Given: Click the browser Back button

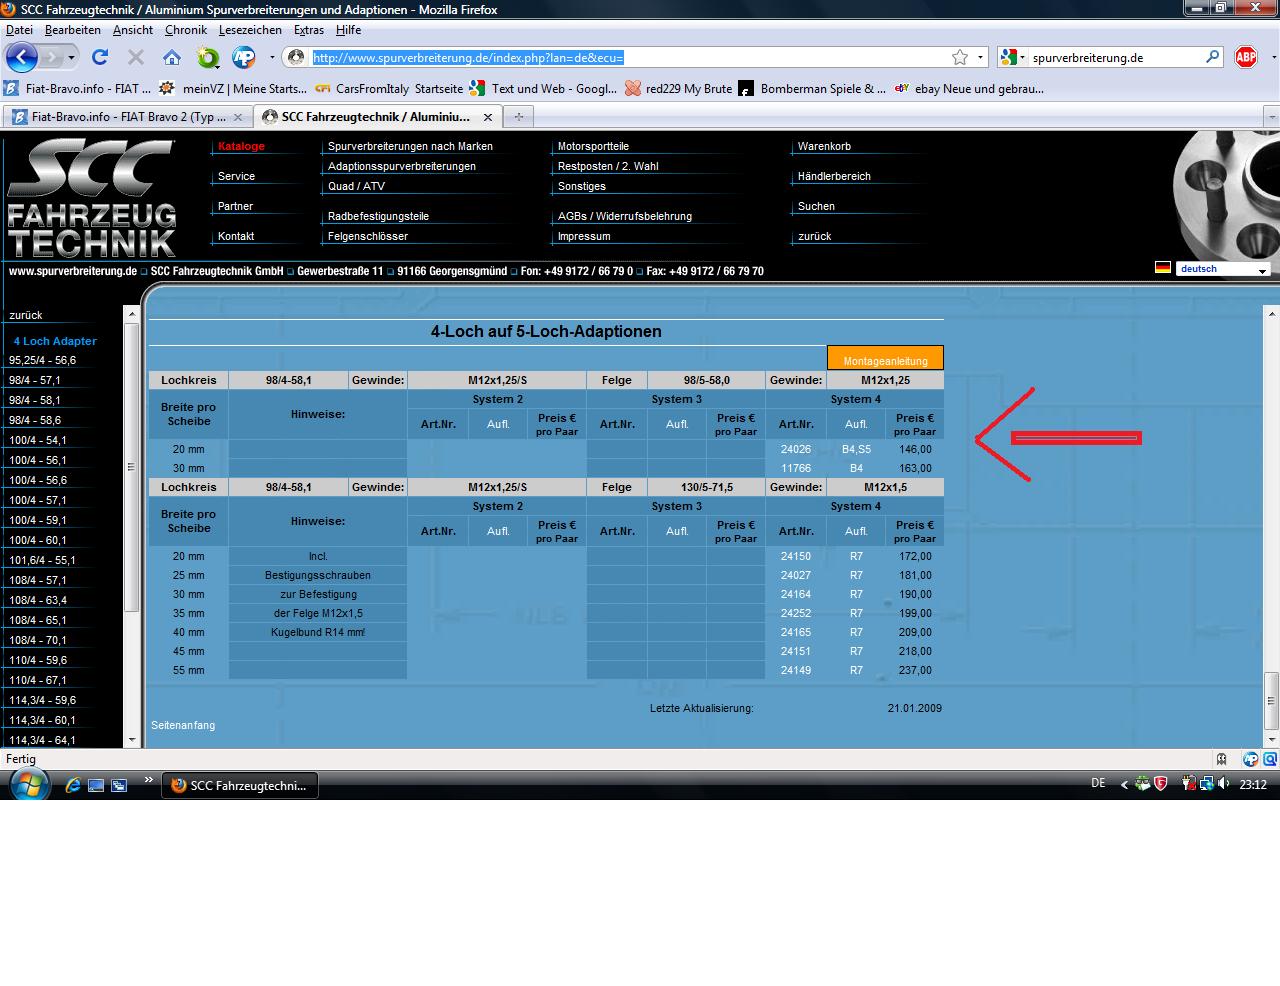Looking at the screenshot, I should (x=22, y=57).
